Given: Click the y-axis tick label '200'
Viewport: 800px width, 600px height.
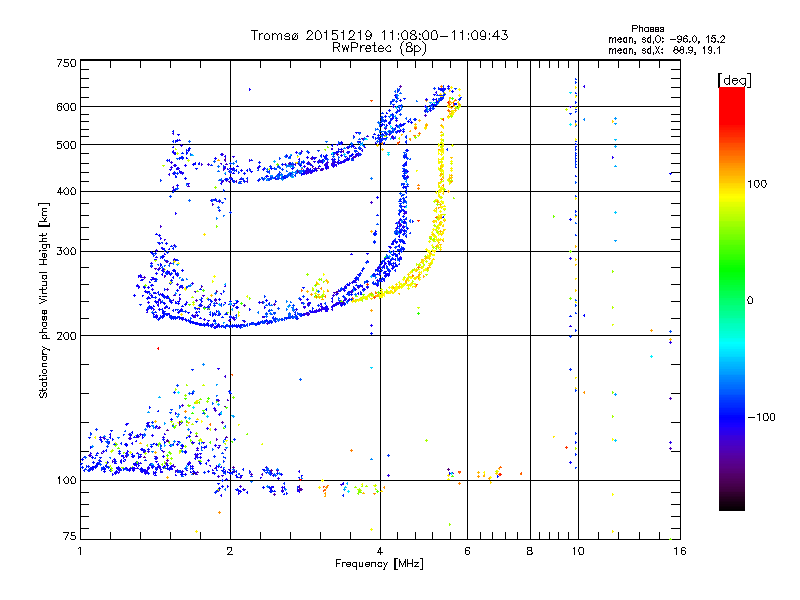Looking at the screenshot, I should (x=66, y=336).
